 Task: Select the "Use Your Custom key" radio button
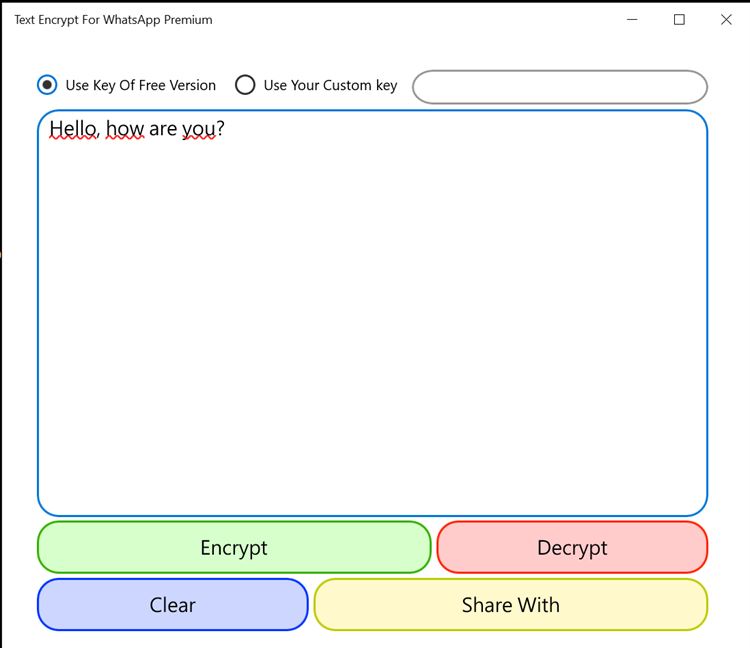point(245,85)
